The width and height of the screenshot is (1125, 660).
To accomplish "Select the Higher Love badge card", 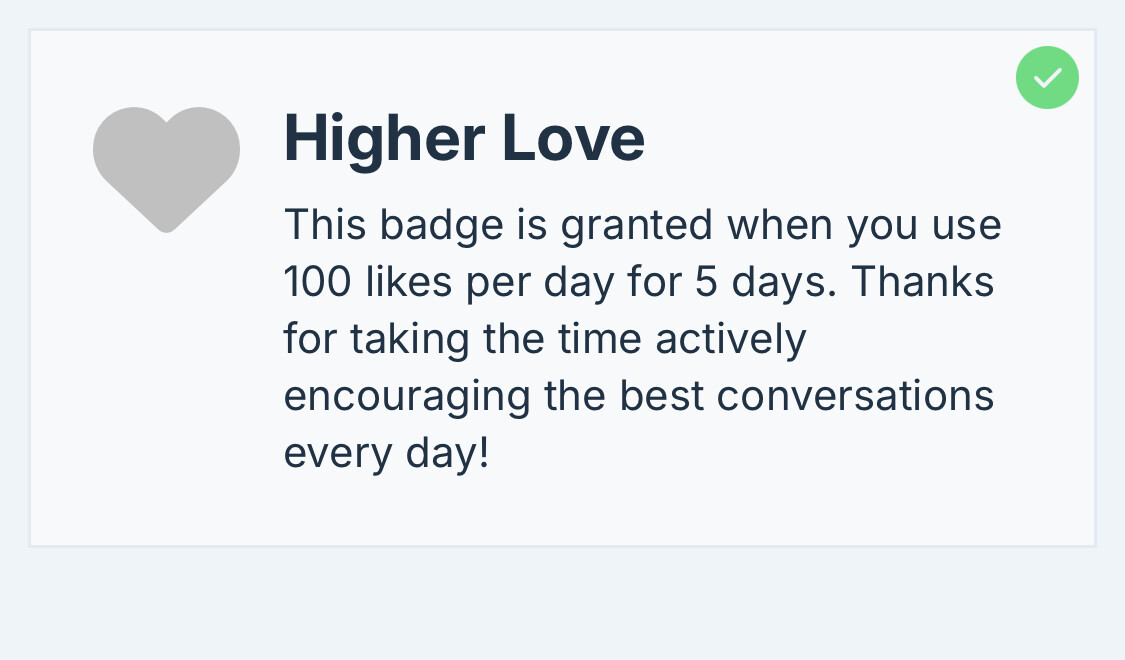I will (x=562, y=288).
